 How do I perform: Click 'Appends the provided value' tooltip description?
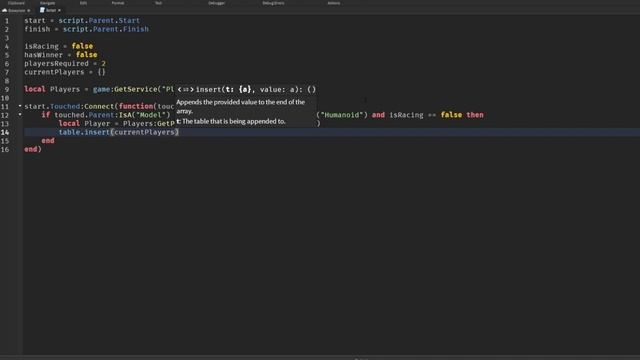tap(241, 106)
